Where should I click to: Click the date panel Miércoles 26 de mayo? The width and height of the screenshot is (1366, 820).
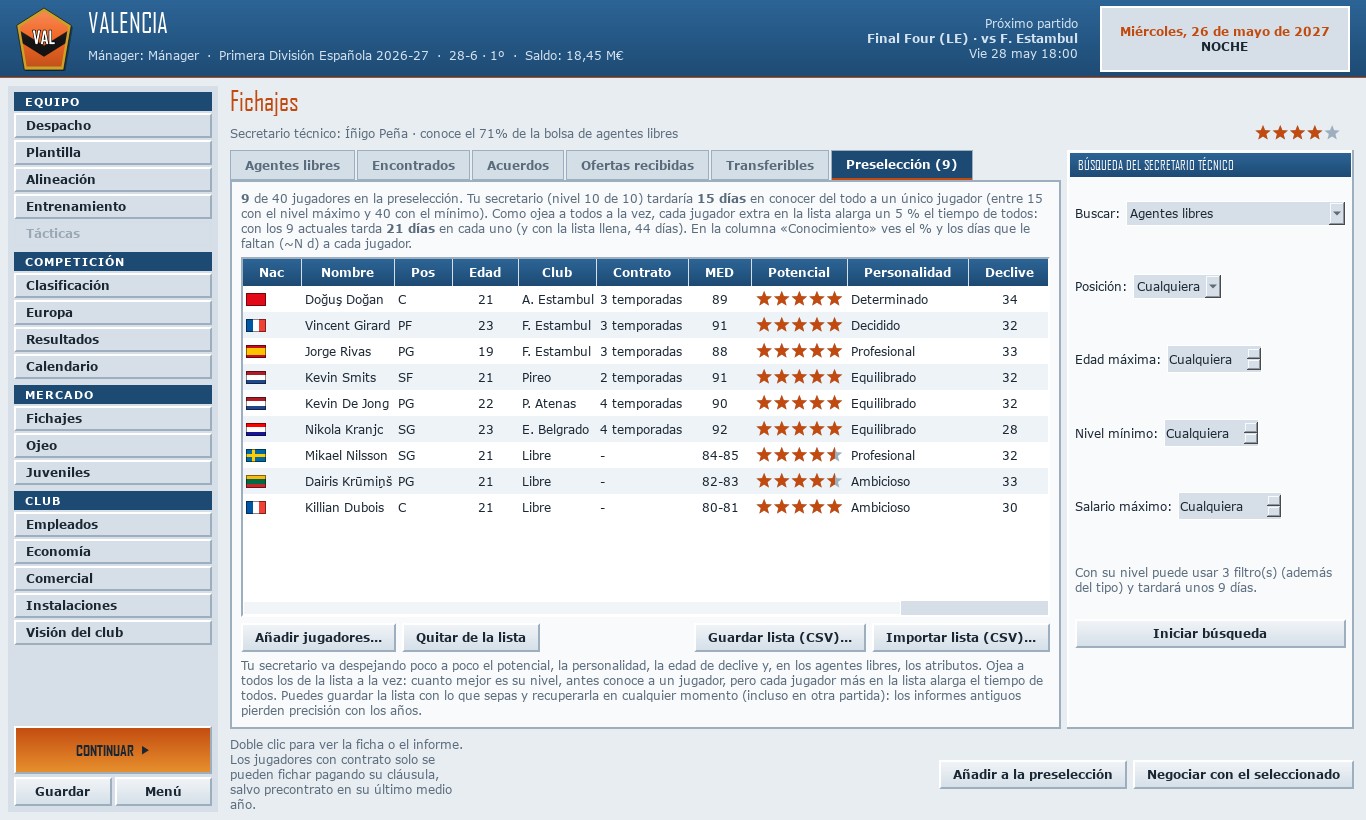(x=1225, y=39)
